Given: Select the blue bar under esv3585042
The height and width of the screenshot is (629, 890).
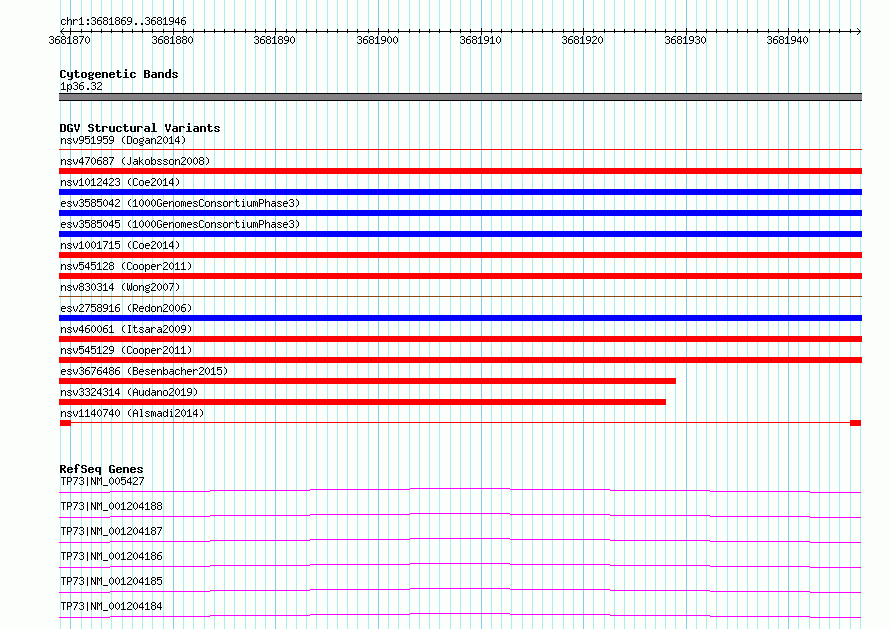Looking at the screenshot, I should click(460, 213).
